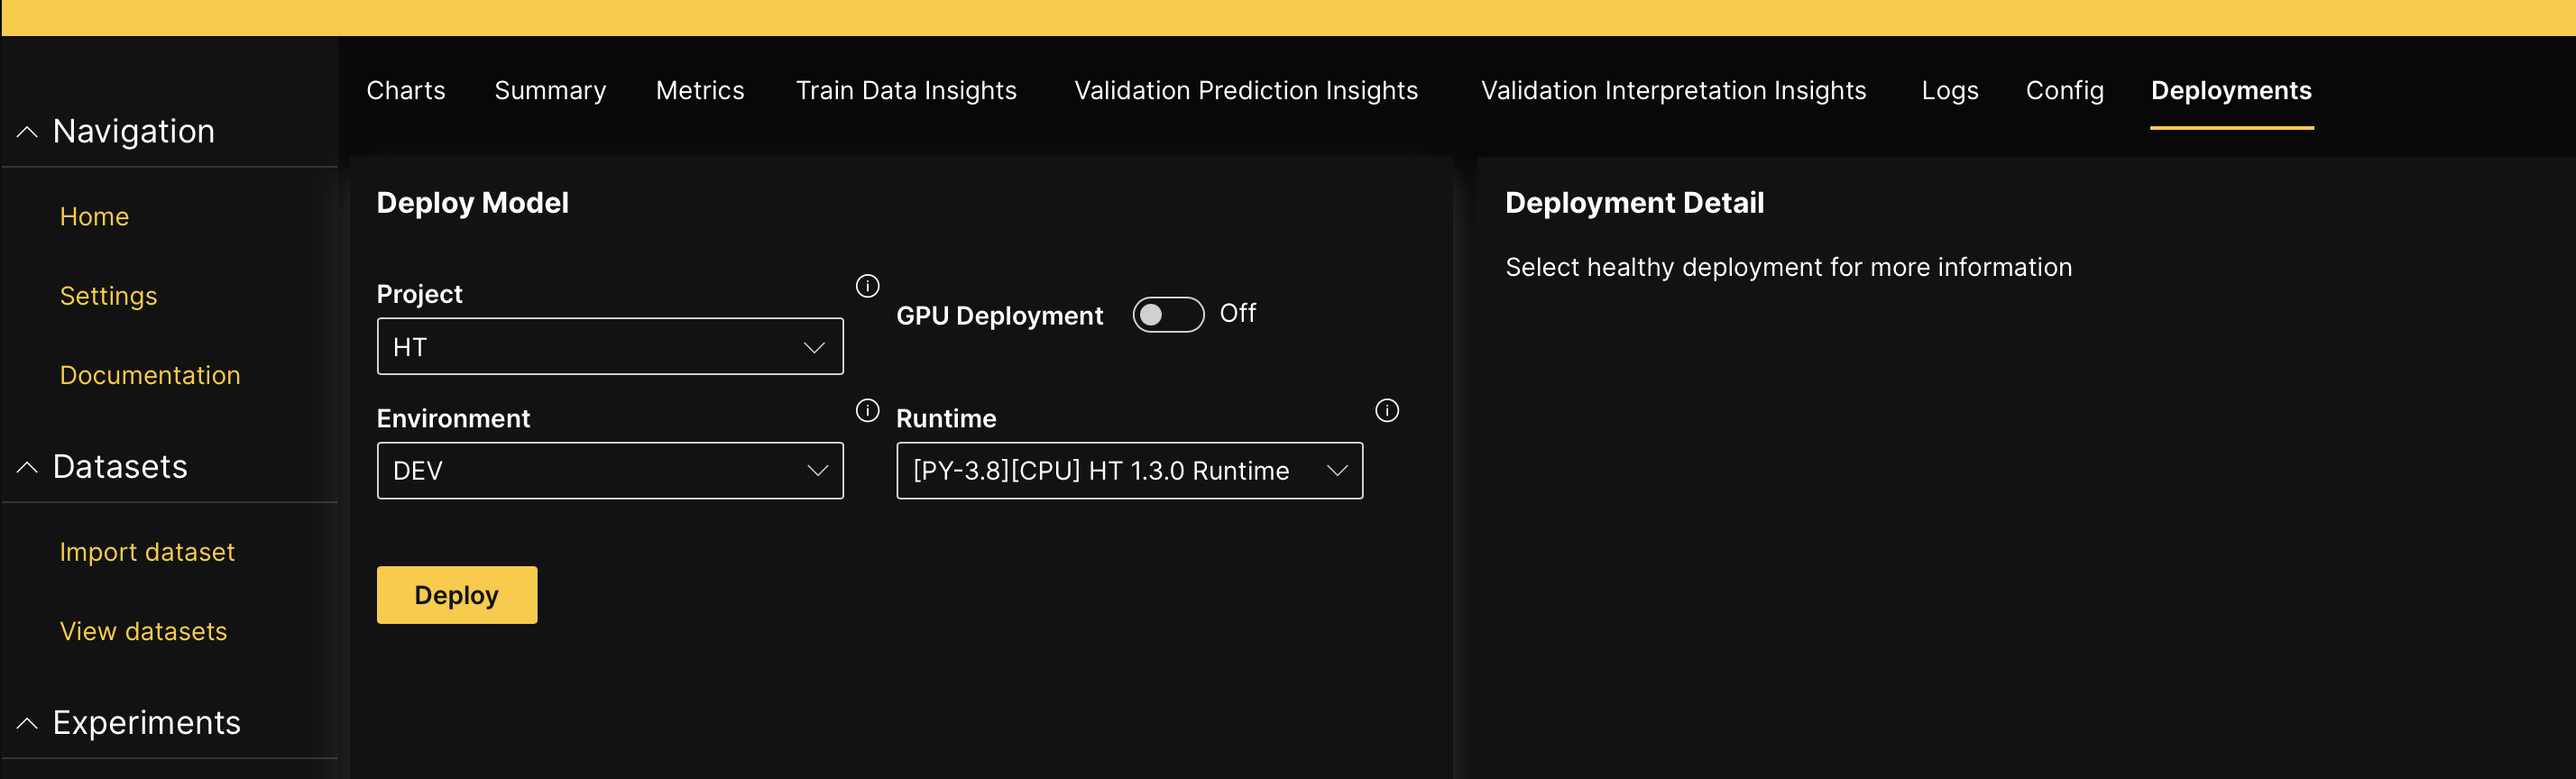Viewport: 2576px width, 779px height.
Task: Click the Deploy Model heading
Action: point(472,203)
